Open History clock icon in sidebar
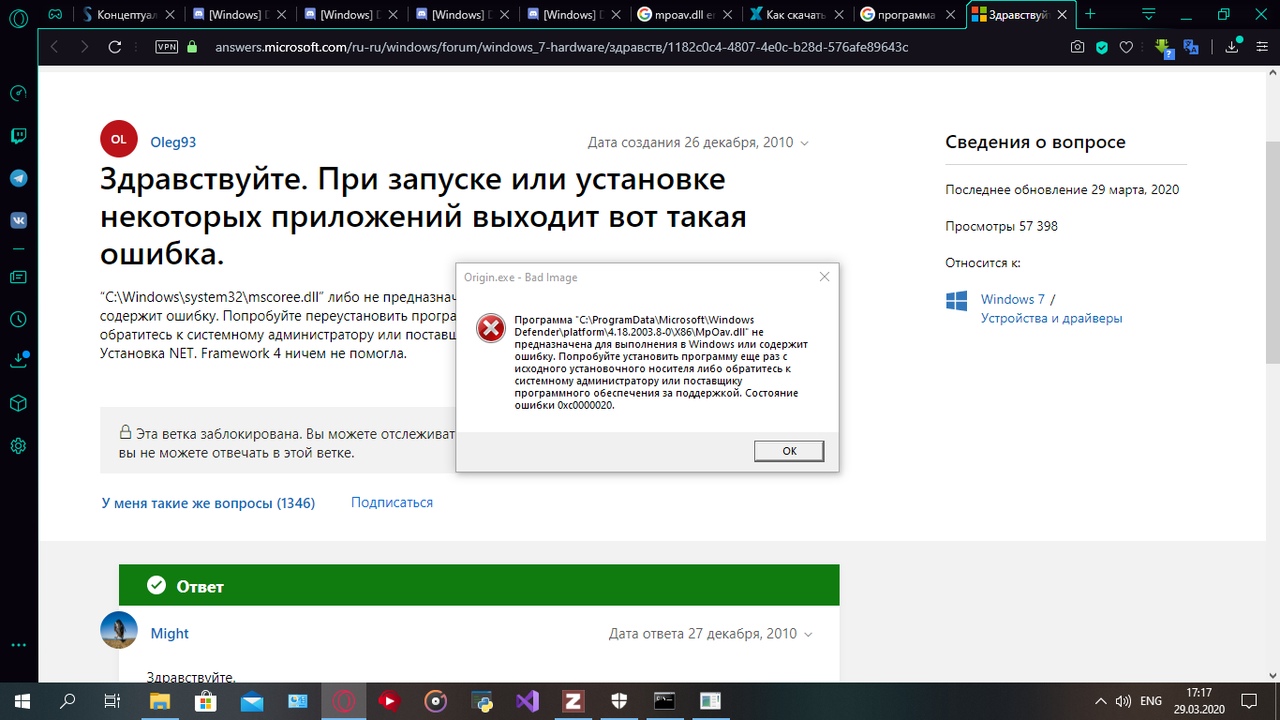 tap(18, 319)
